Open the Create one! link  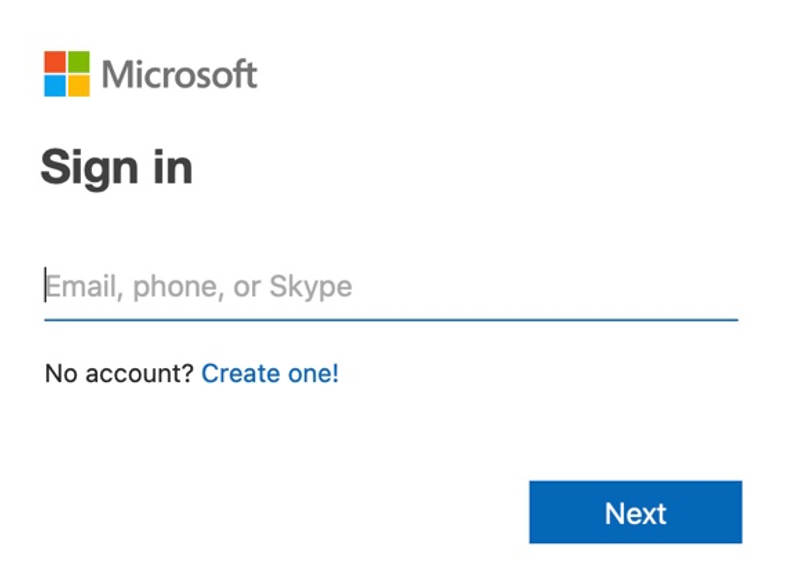coord(270,373)
